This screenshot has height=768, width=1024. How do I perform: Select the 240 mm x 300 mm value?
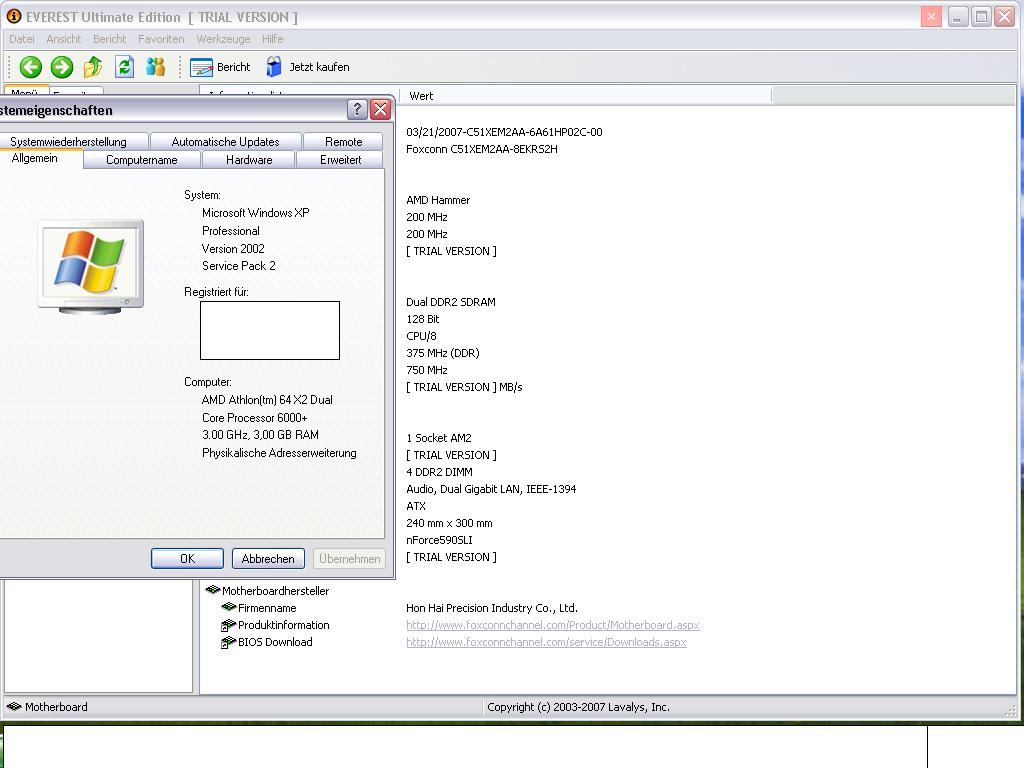pyautogui.click(x=449, y=522)
